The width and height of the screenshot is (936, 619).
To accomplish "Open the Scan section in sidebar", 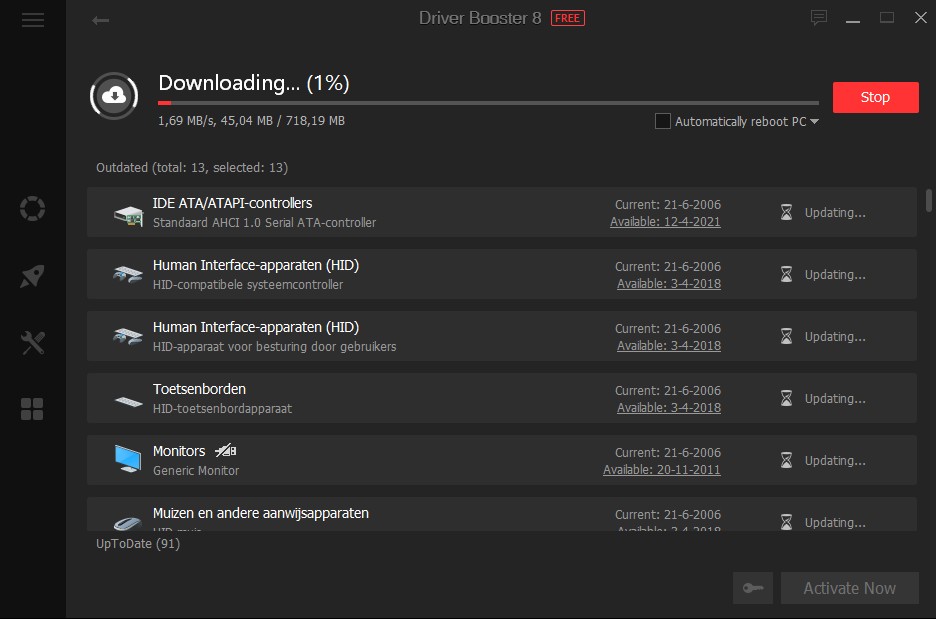I will (32, 209).
